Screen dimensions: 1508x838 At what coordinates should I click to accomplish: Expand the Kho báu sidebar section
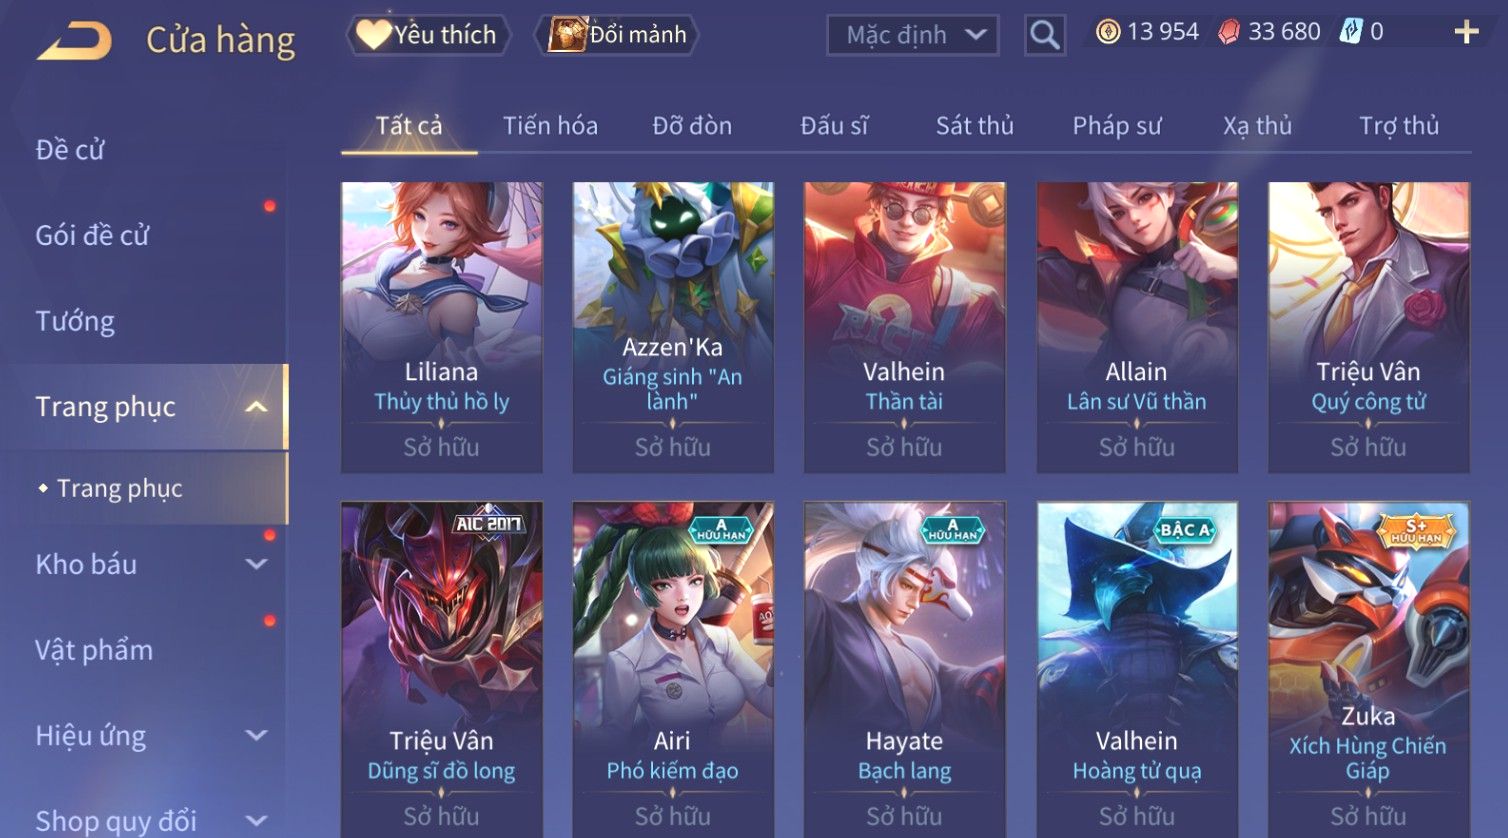coord(257,564)
